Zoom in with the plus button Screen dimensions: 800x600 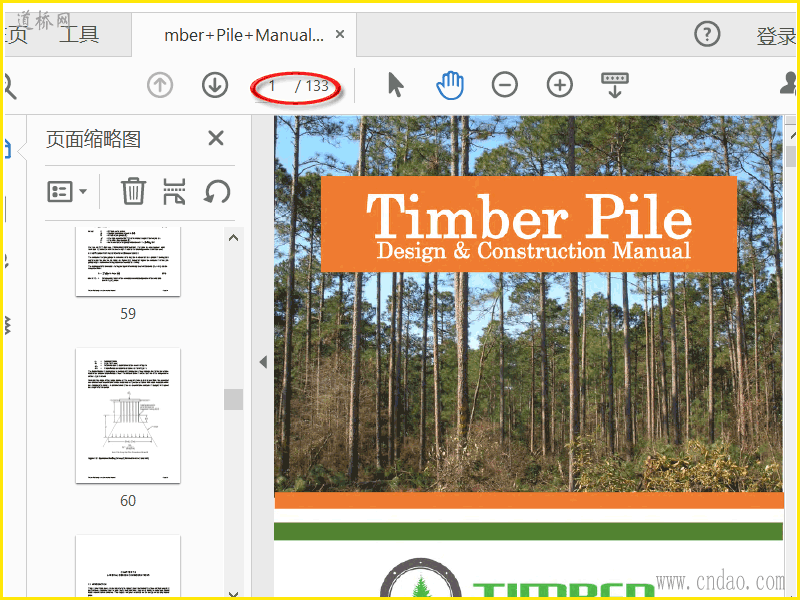(560, 85)
